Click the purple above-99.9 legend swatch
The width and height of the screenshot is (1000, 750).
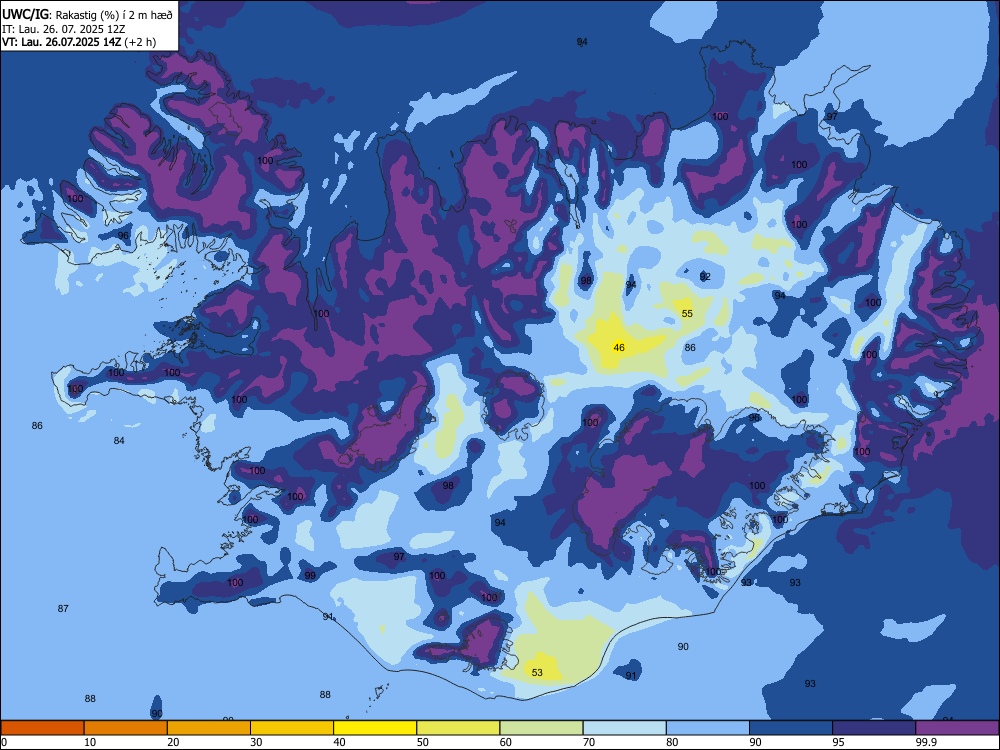pos(957,728)
